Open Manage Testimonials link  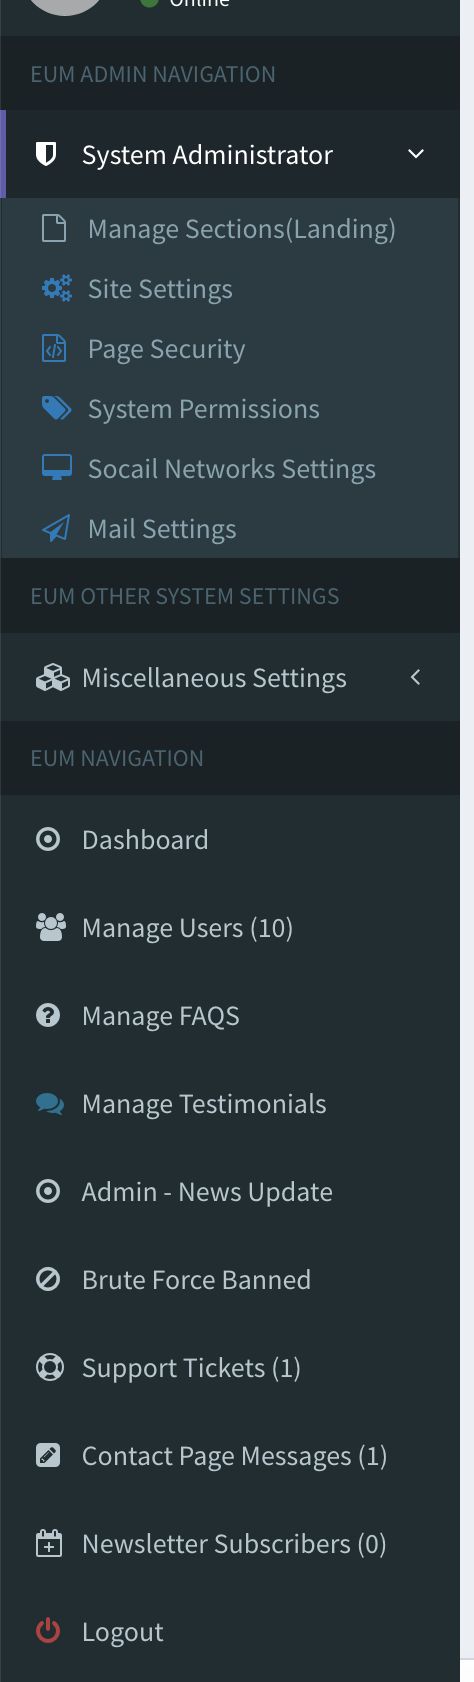click(230, 1103)
